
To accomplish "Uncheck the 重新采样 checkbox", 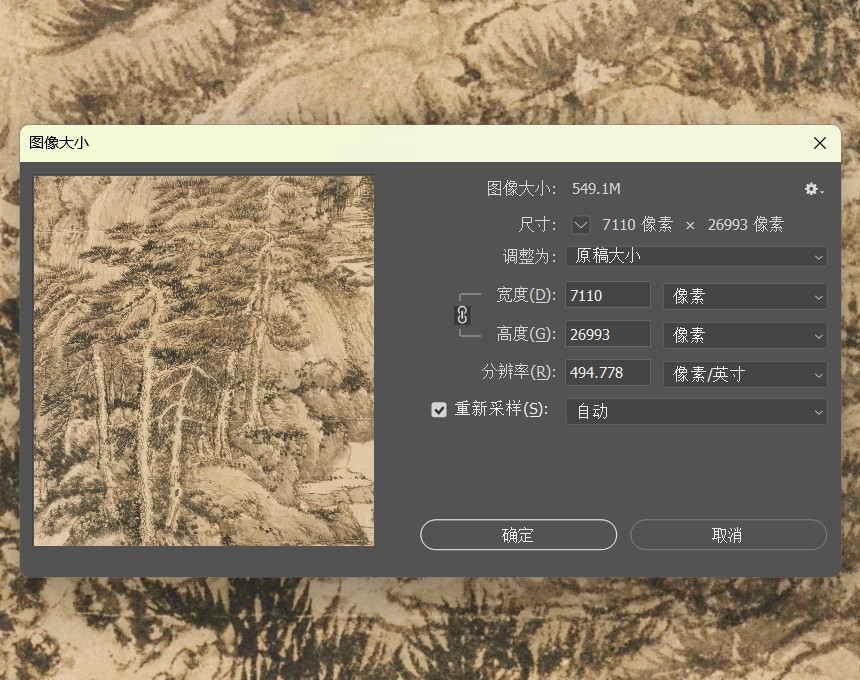I will click(439, 410).
